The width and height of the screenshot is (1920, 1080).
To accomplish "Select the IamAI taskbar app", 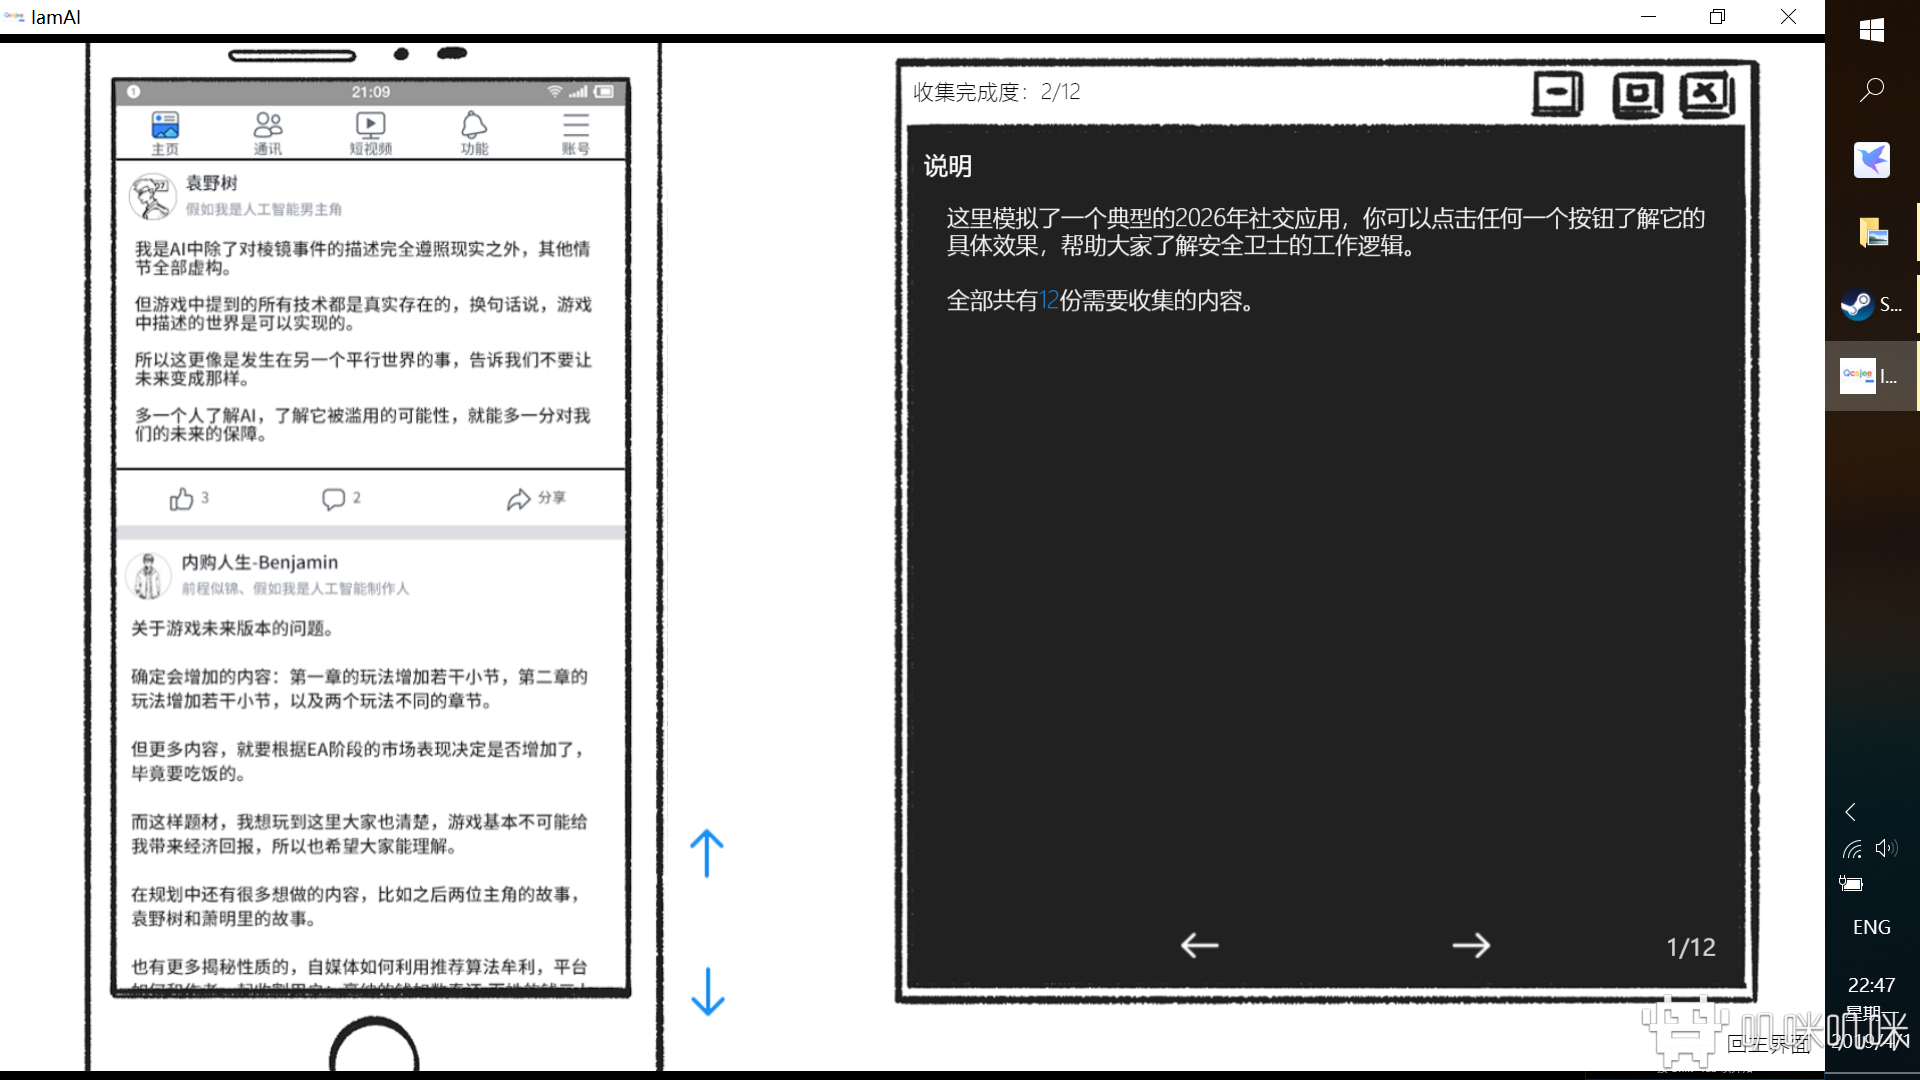I will click(1872, 376).
